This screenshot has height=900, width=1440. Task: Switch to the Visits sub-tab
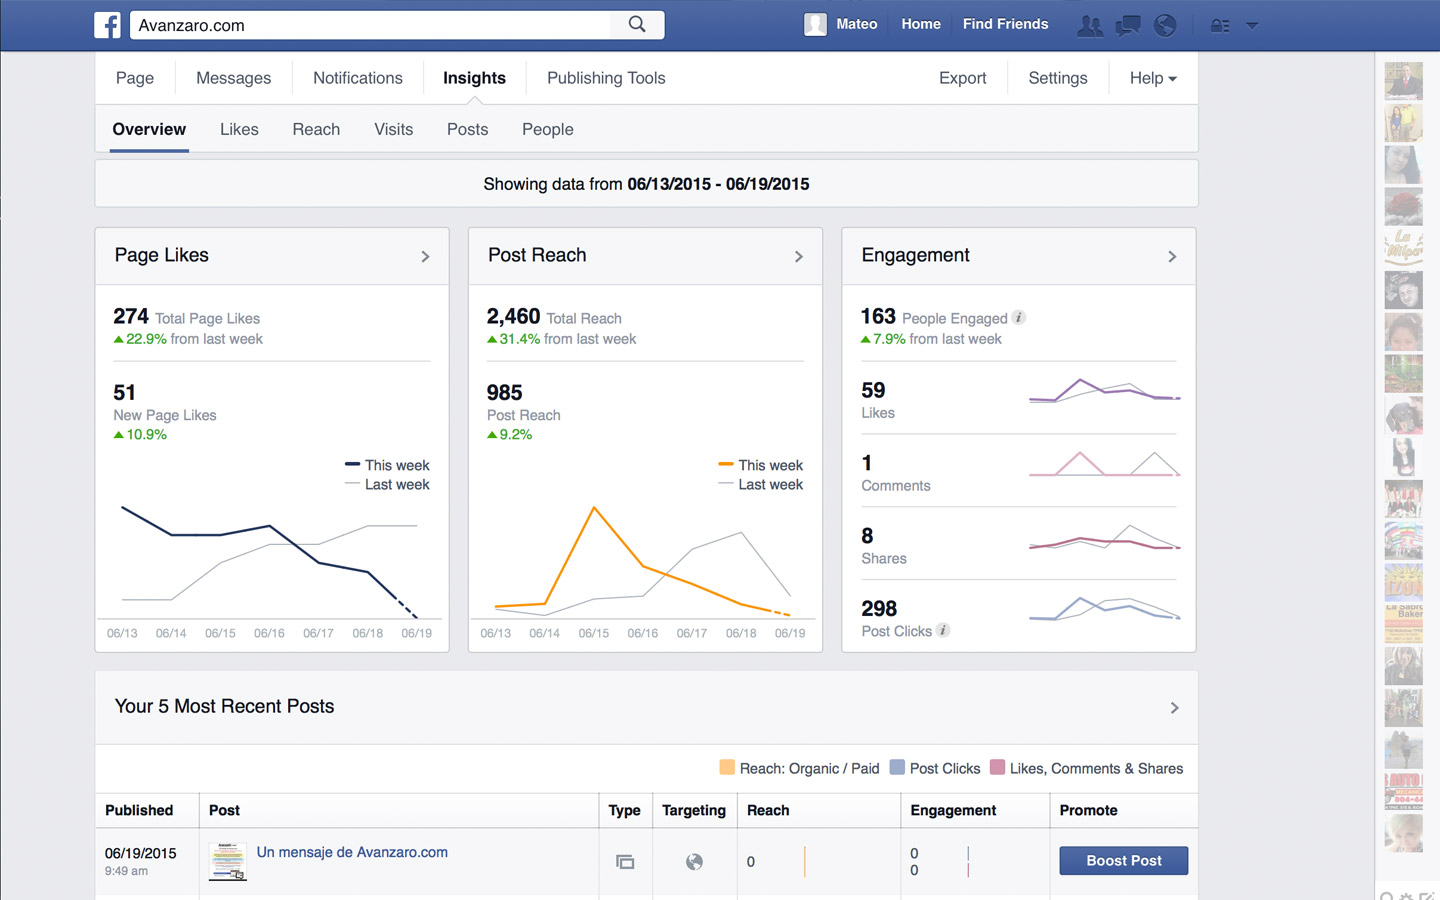tap(393, 129)
